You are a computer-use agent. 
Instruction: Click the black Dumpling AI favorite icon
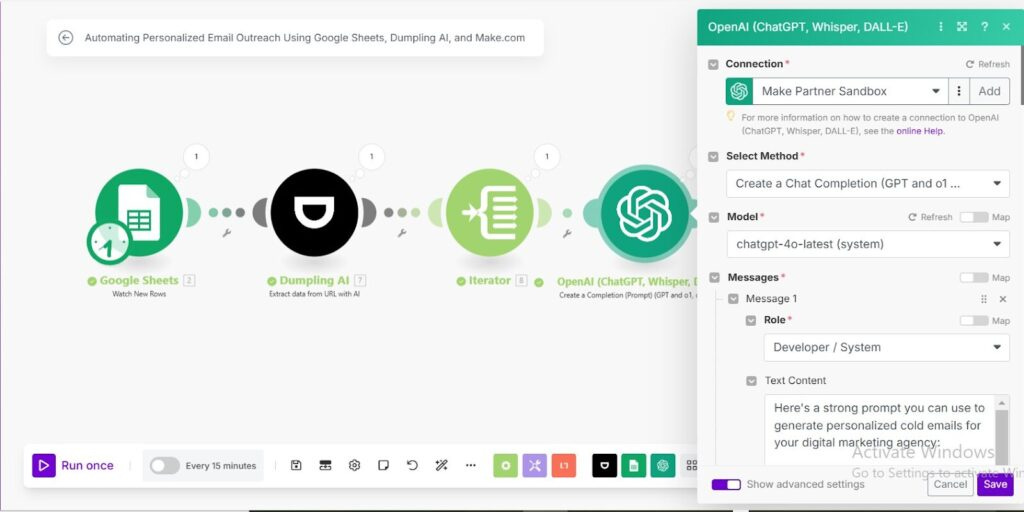point(605,466)
